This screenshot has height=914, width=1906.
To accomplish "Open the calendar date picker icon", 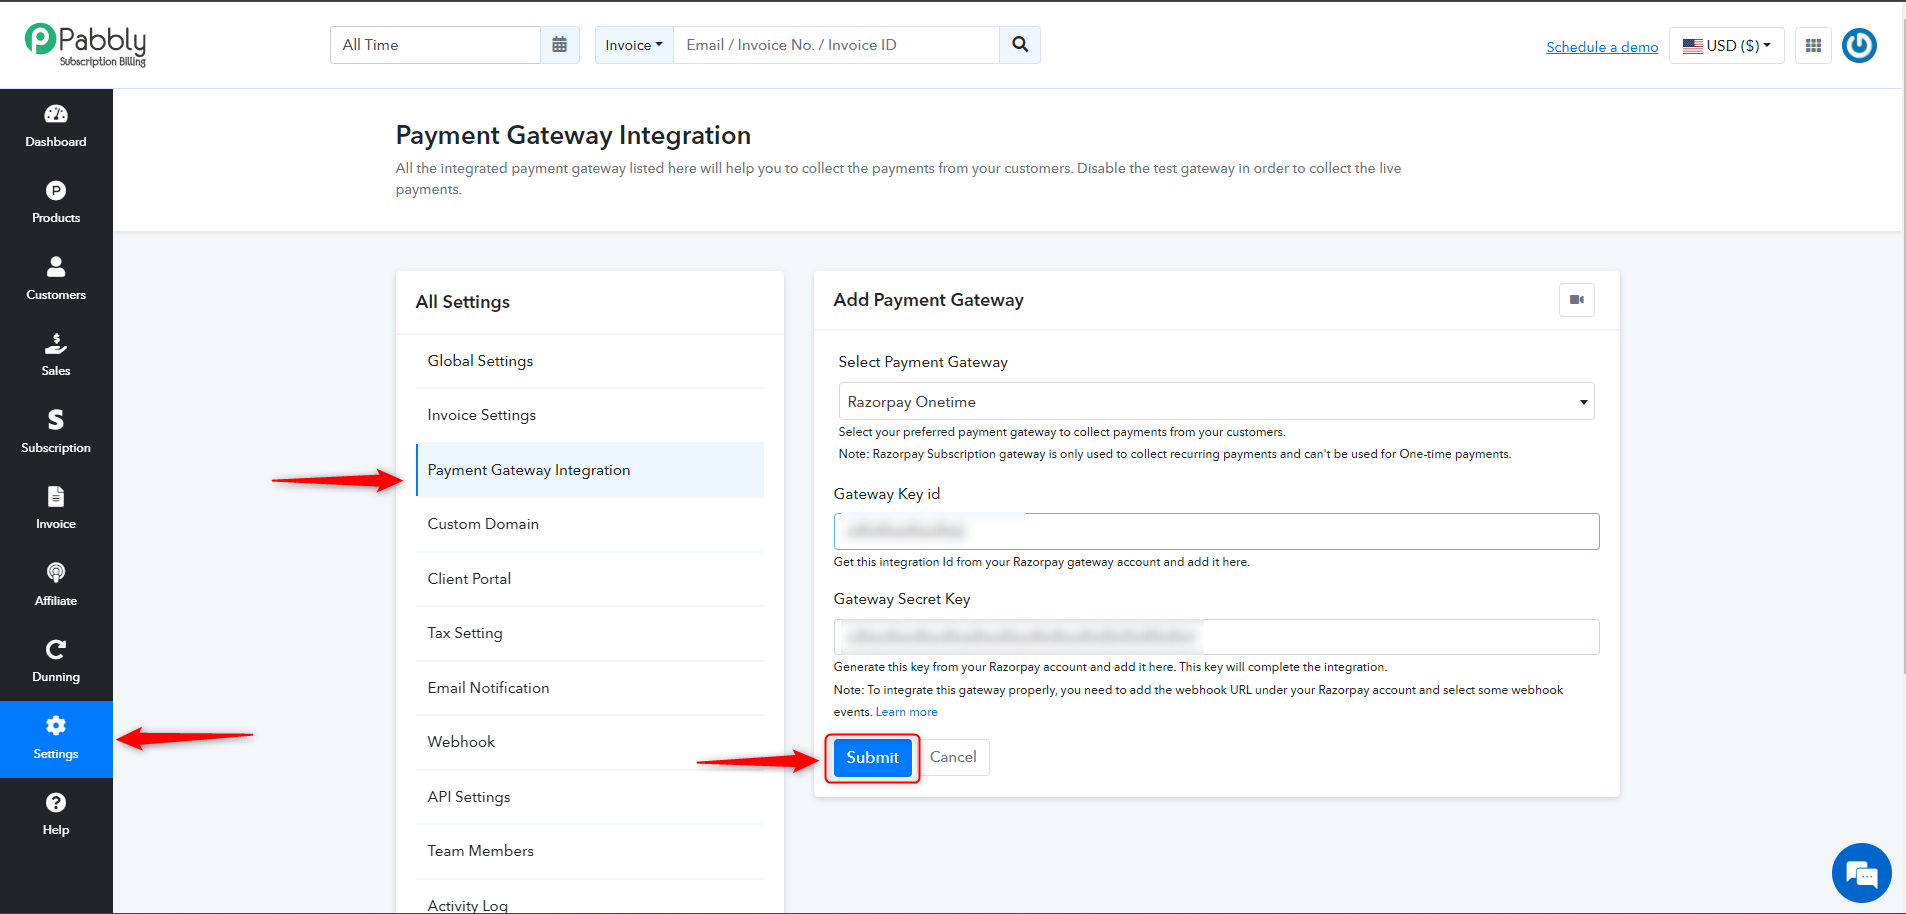I will 560,45.
